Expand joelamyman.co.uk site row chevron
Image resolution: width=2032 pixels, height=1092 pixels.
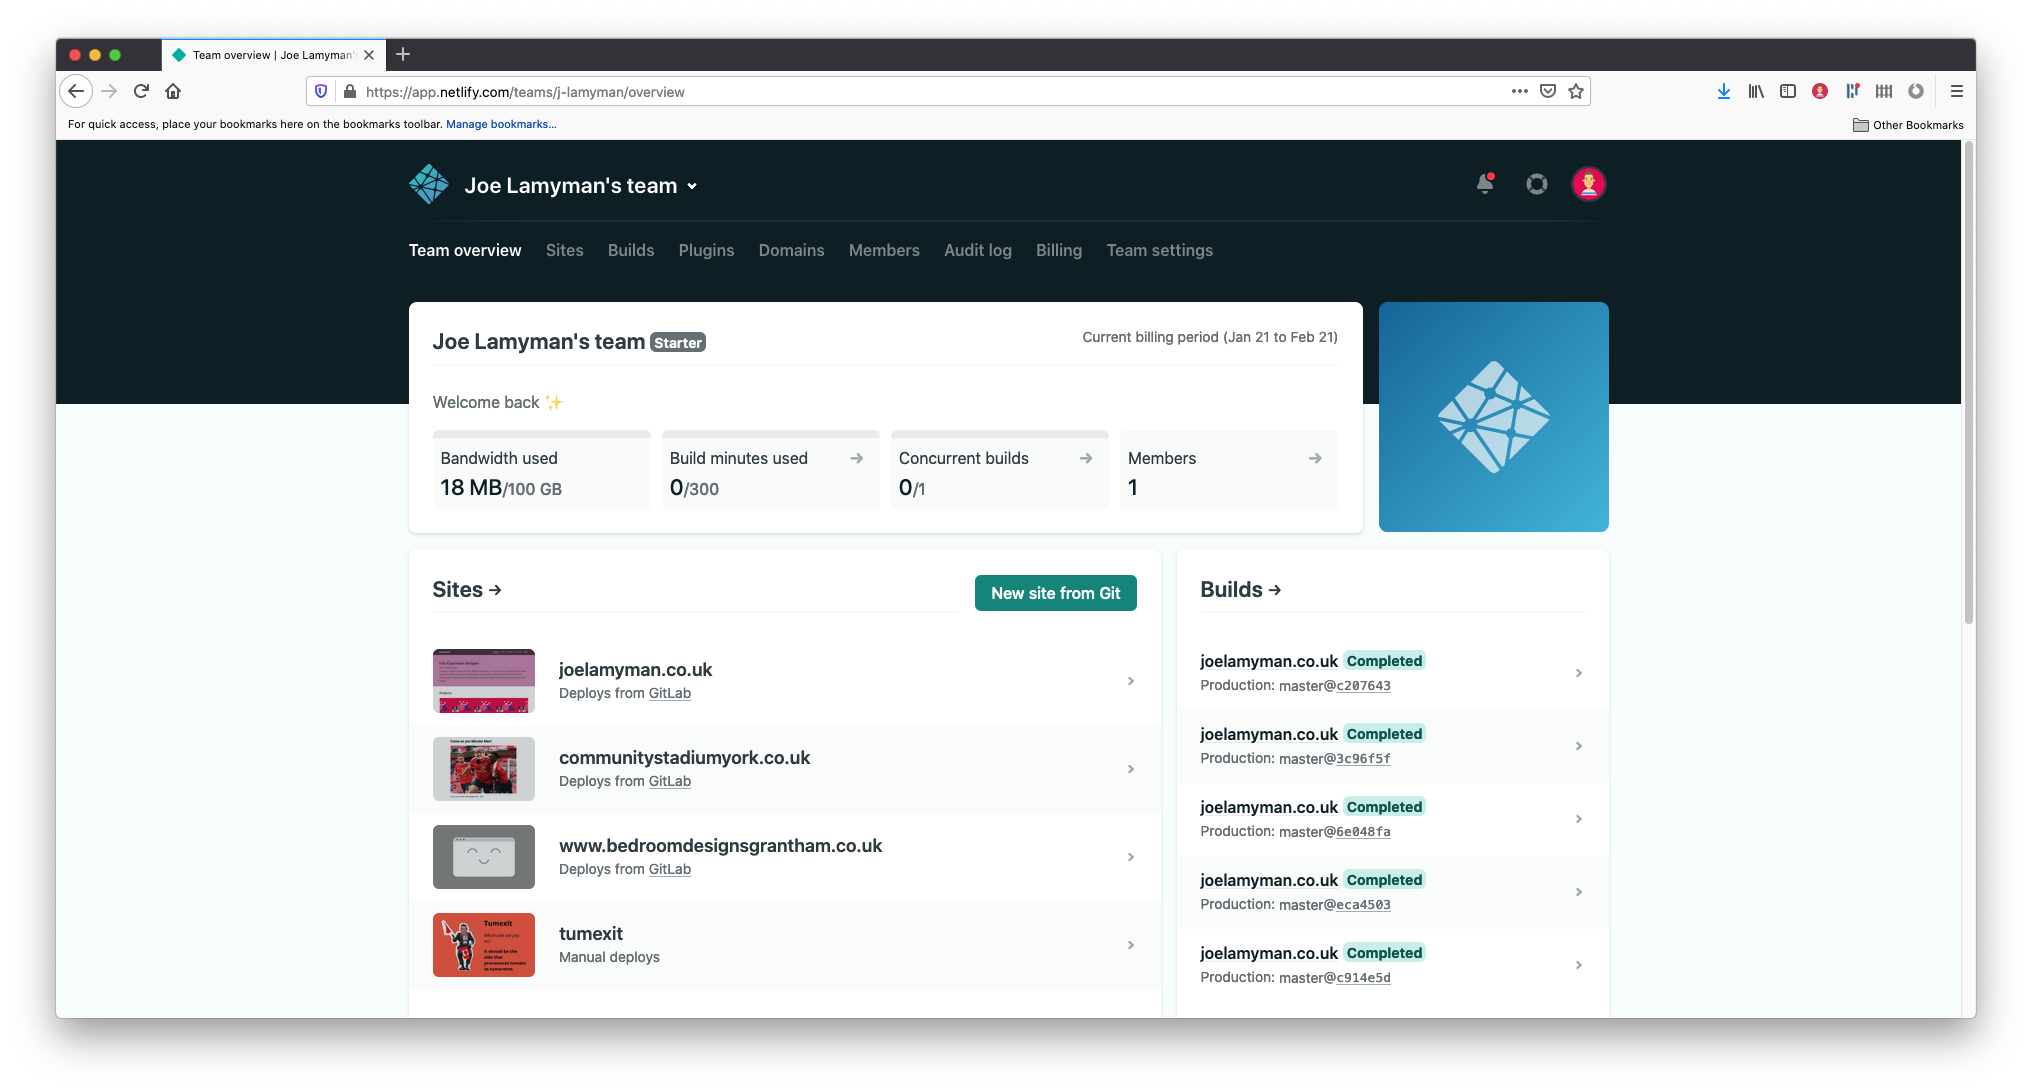coord(1131,681)
